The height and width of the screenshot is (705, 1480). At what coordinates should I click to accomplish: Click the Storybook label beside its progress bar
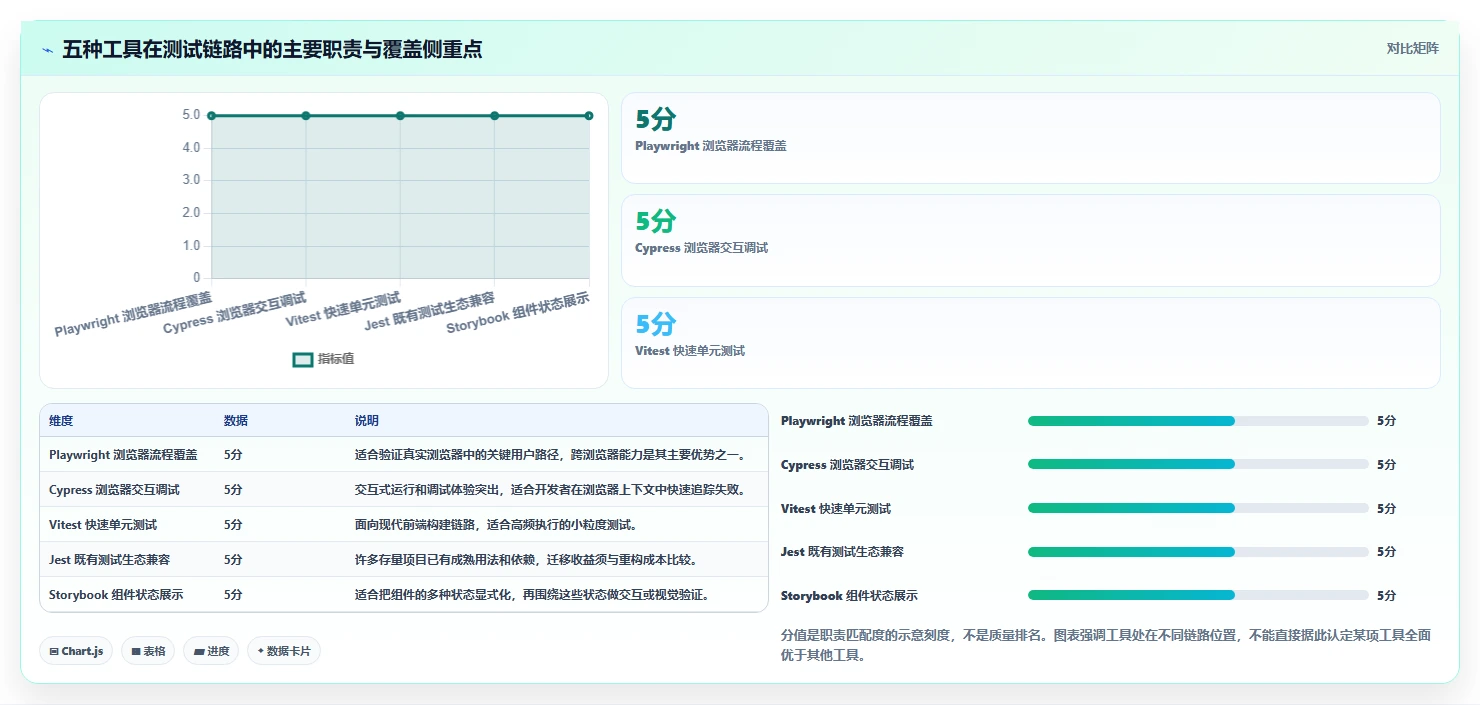pyautogui.click(x=849, y=596)
